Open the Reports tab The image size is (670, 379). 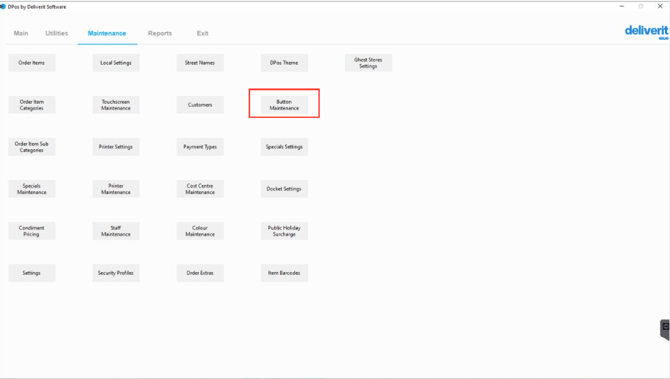tap(160, 33)
